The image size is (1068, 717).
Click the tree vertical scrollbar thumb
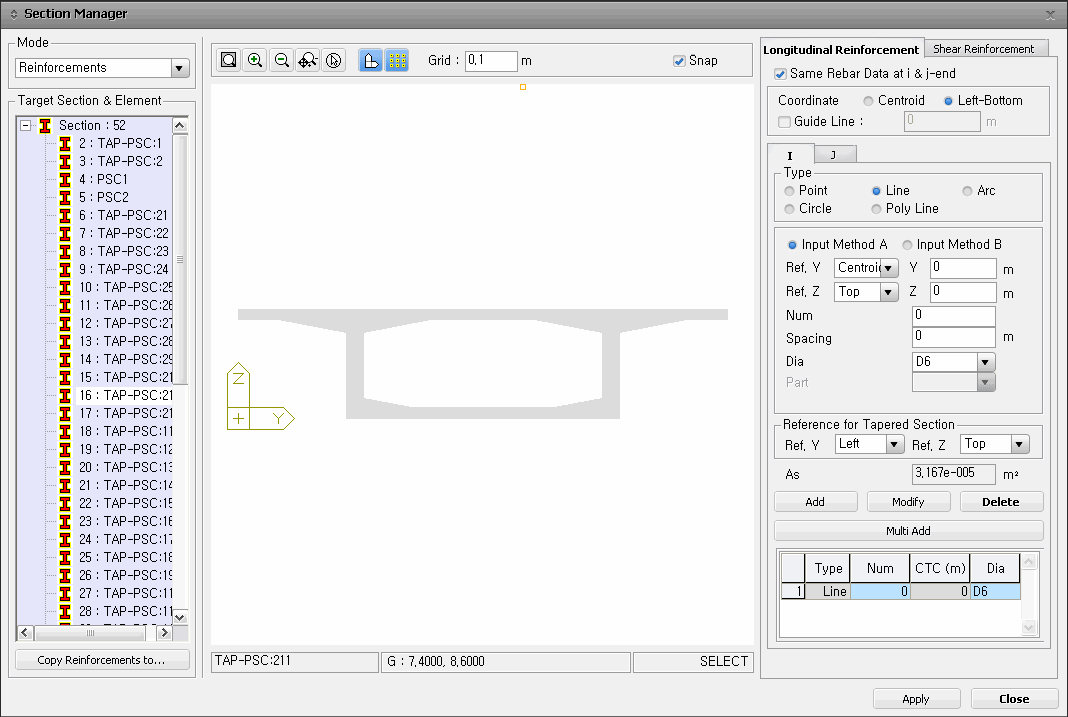(180, 259)
